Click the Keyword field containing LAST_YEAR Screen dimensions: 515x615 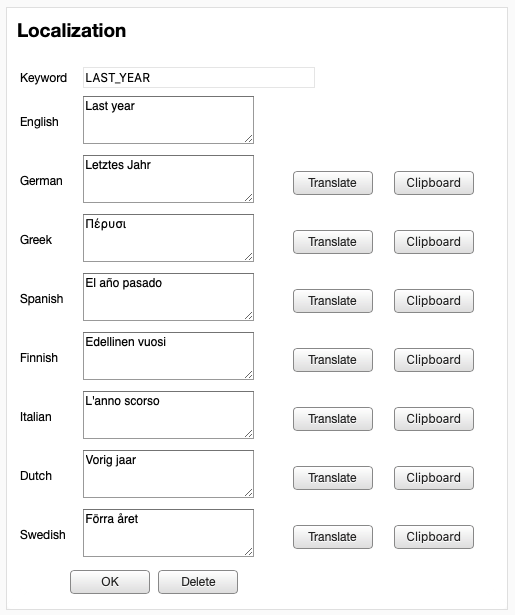(198, 77)
